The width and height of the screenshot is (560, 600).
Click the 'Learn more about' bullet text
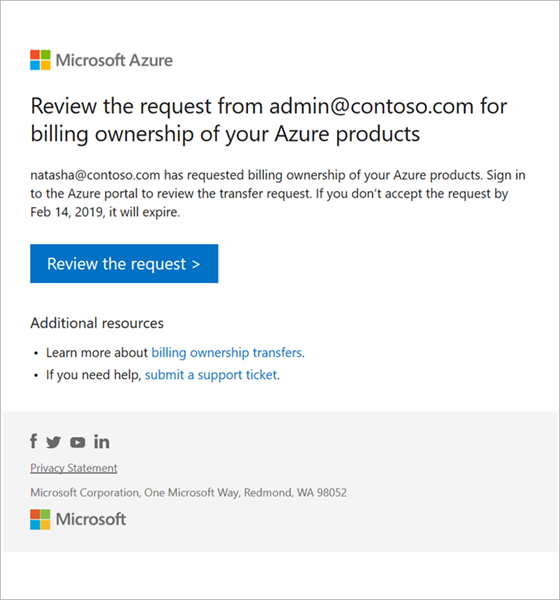pos(97,352)
